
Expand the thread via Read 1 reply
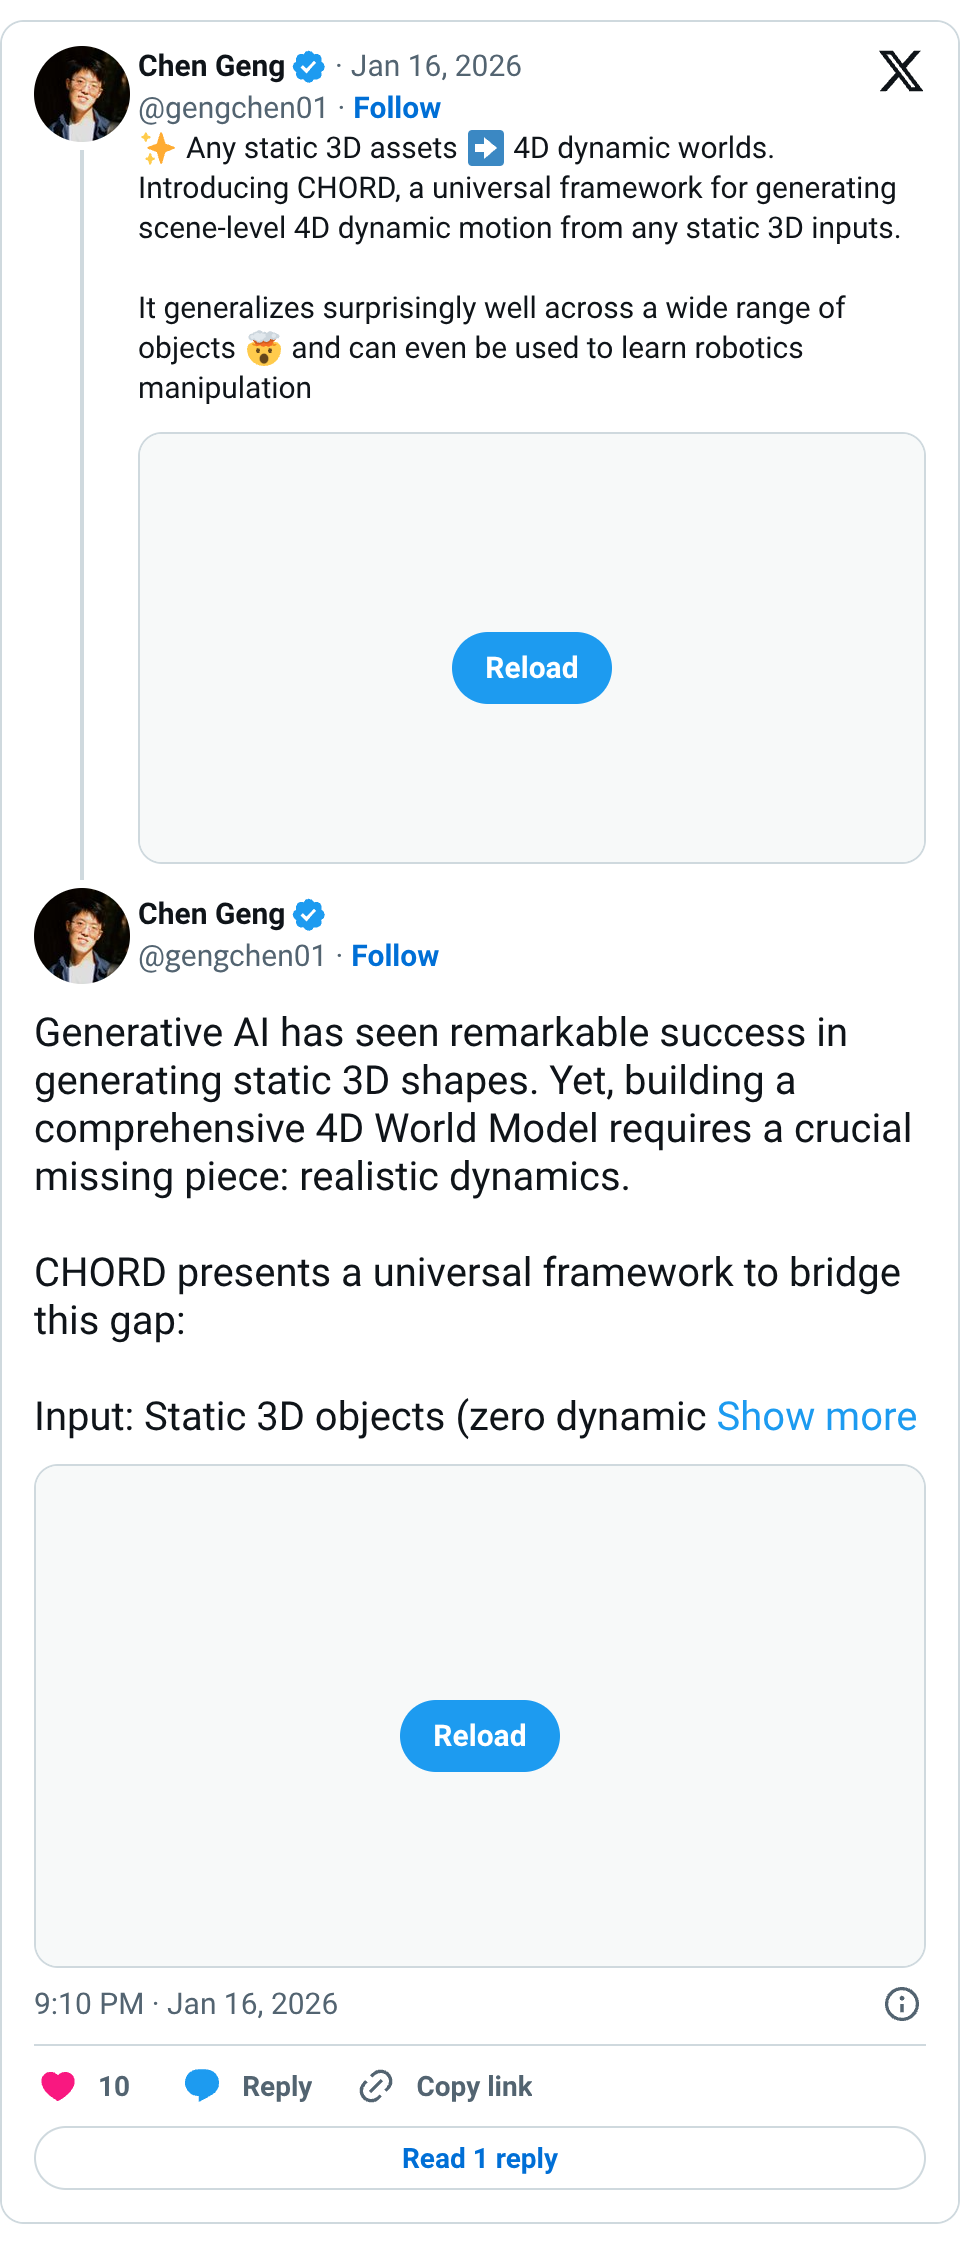click(479, 2158)
